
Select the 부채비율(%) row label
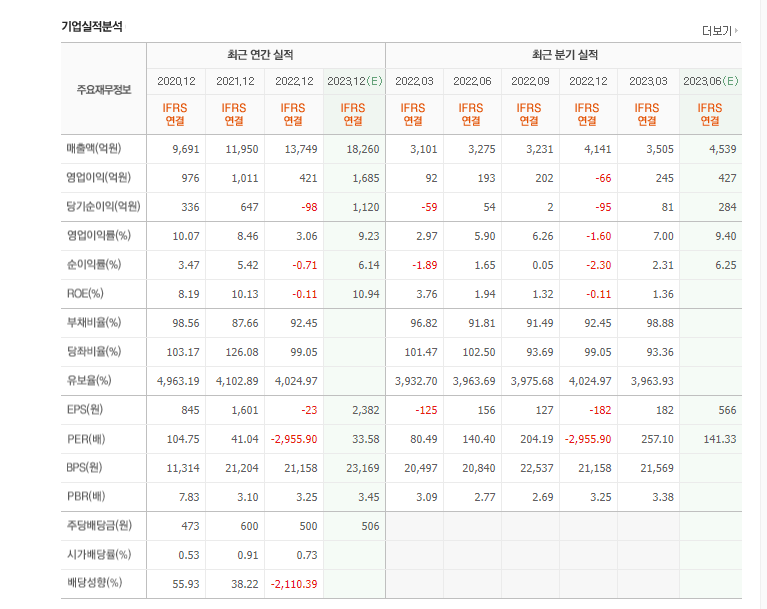94,322
